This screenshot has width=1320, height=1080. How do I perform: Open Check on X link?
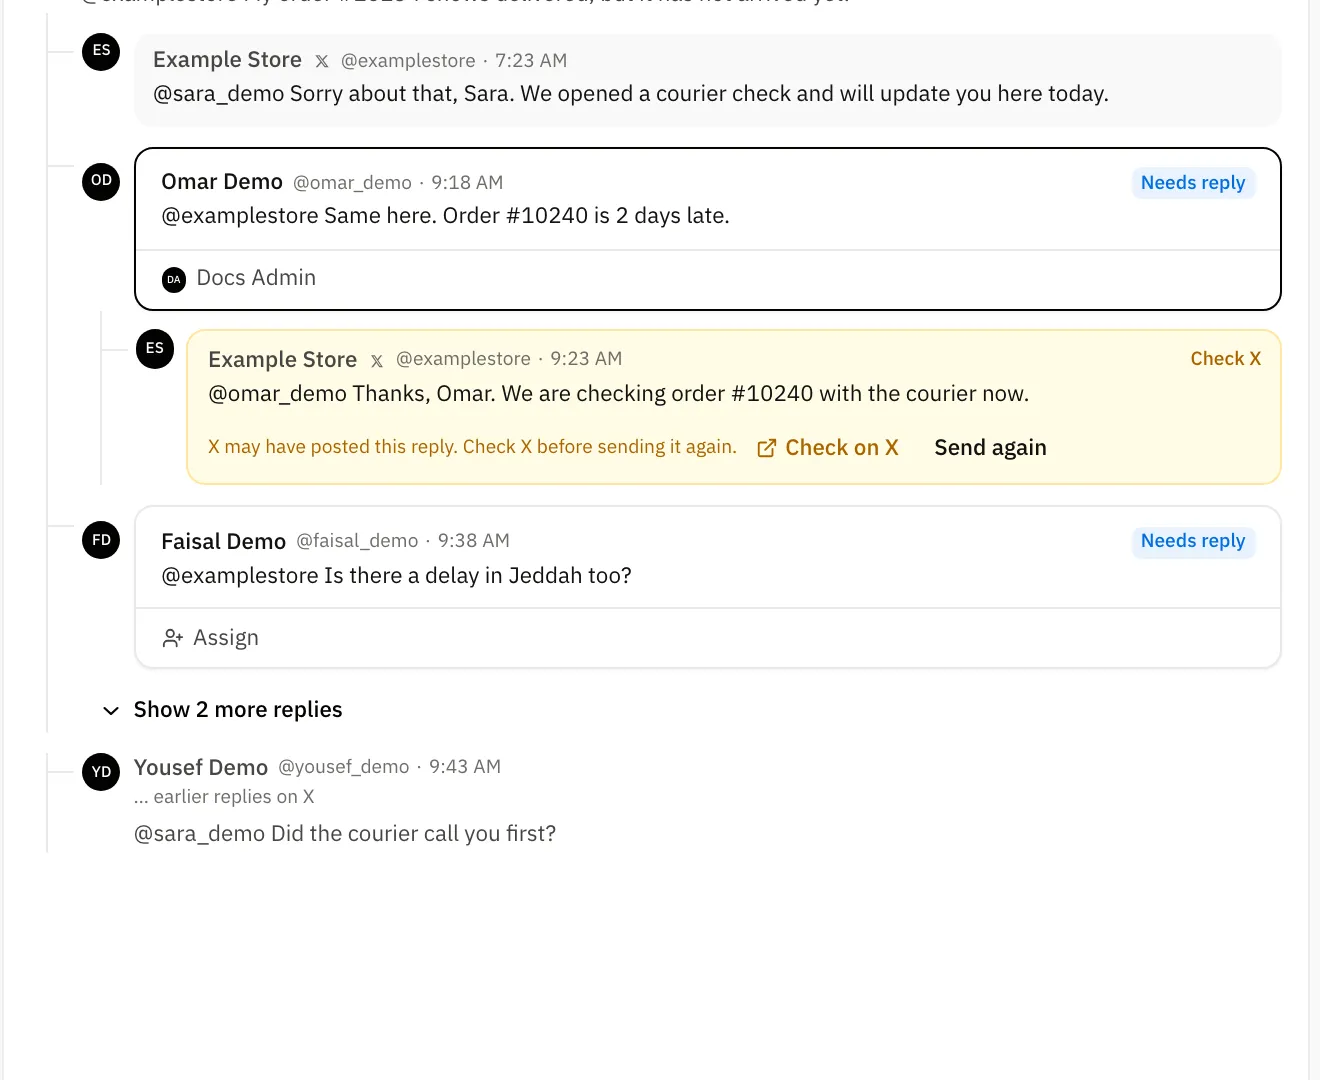(x=828, y=448)
